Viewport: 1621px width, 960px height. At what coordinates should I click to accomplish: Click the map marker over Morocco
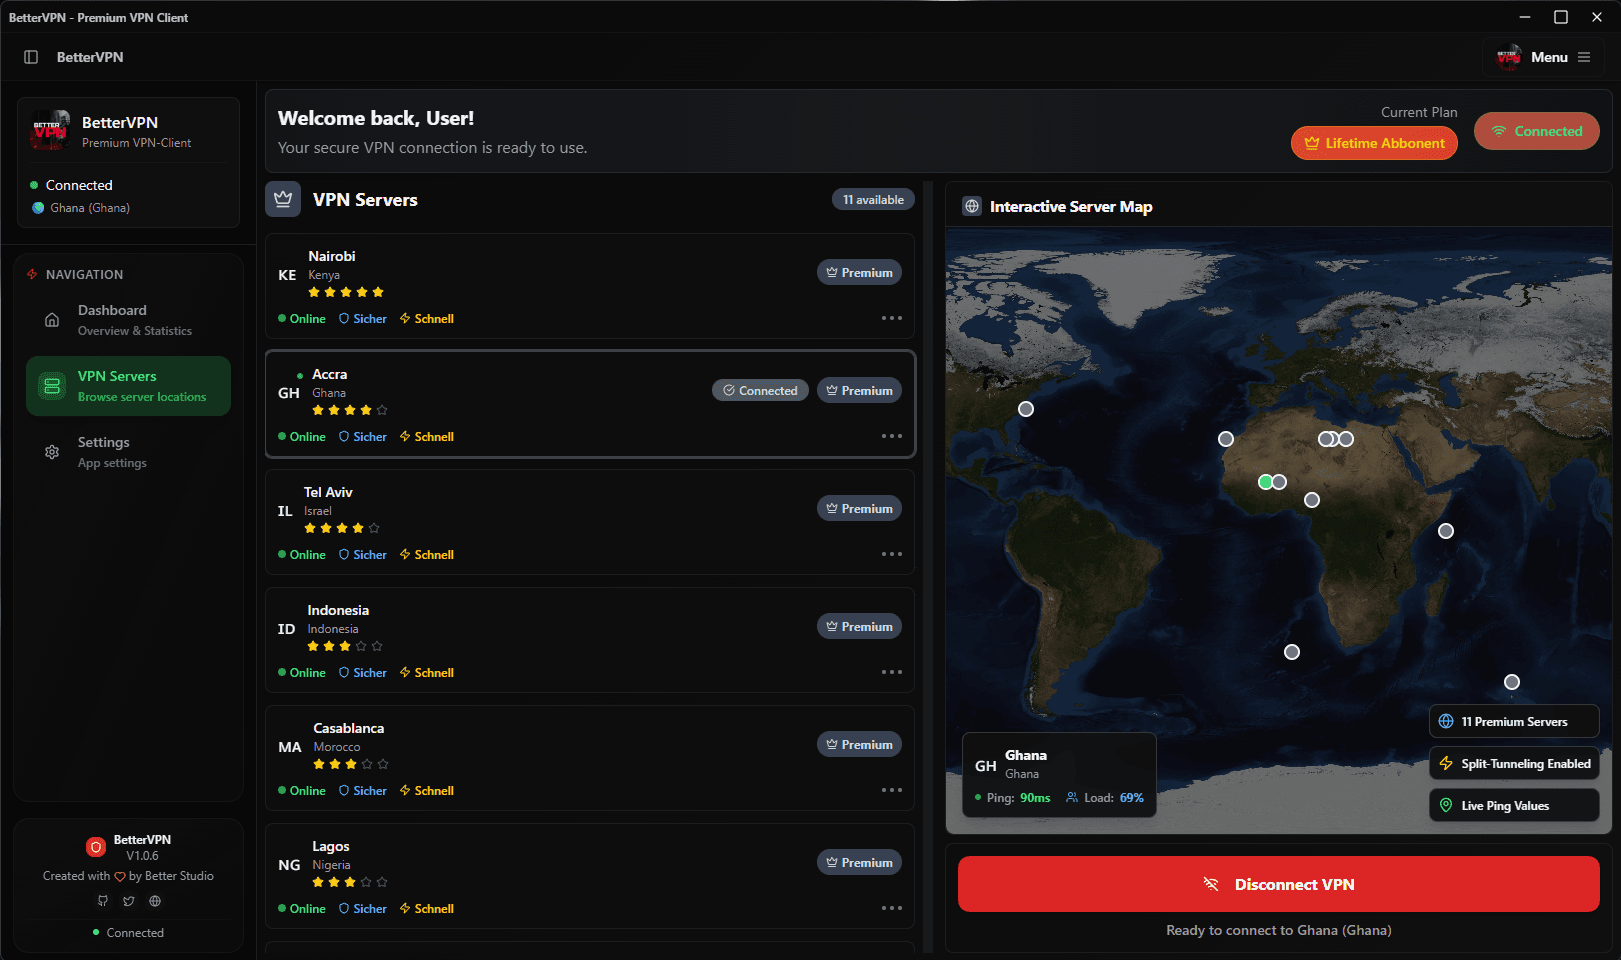1226,439
